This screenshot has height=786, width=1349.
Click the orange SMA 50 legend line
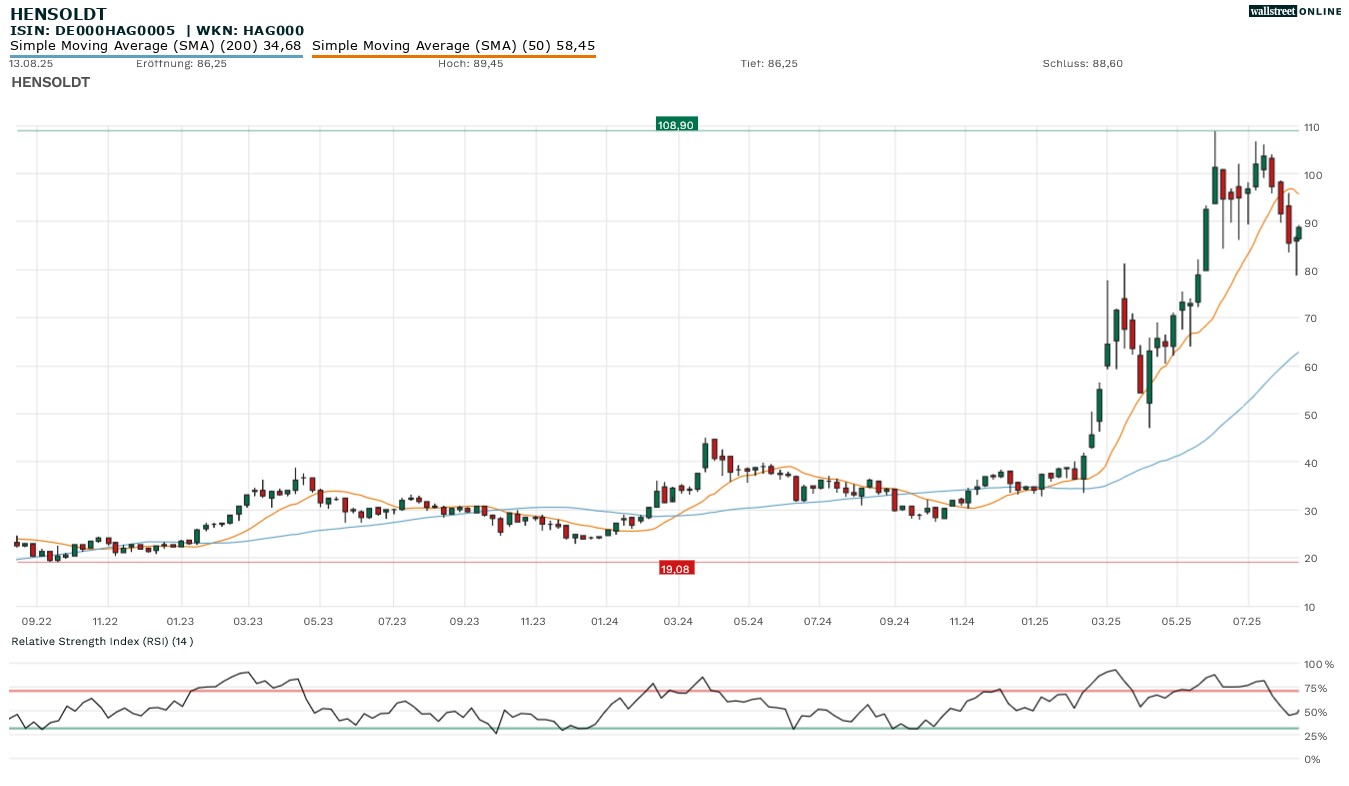click(x=454, y=56)
